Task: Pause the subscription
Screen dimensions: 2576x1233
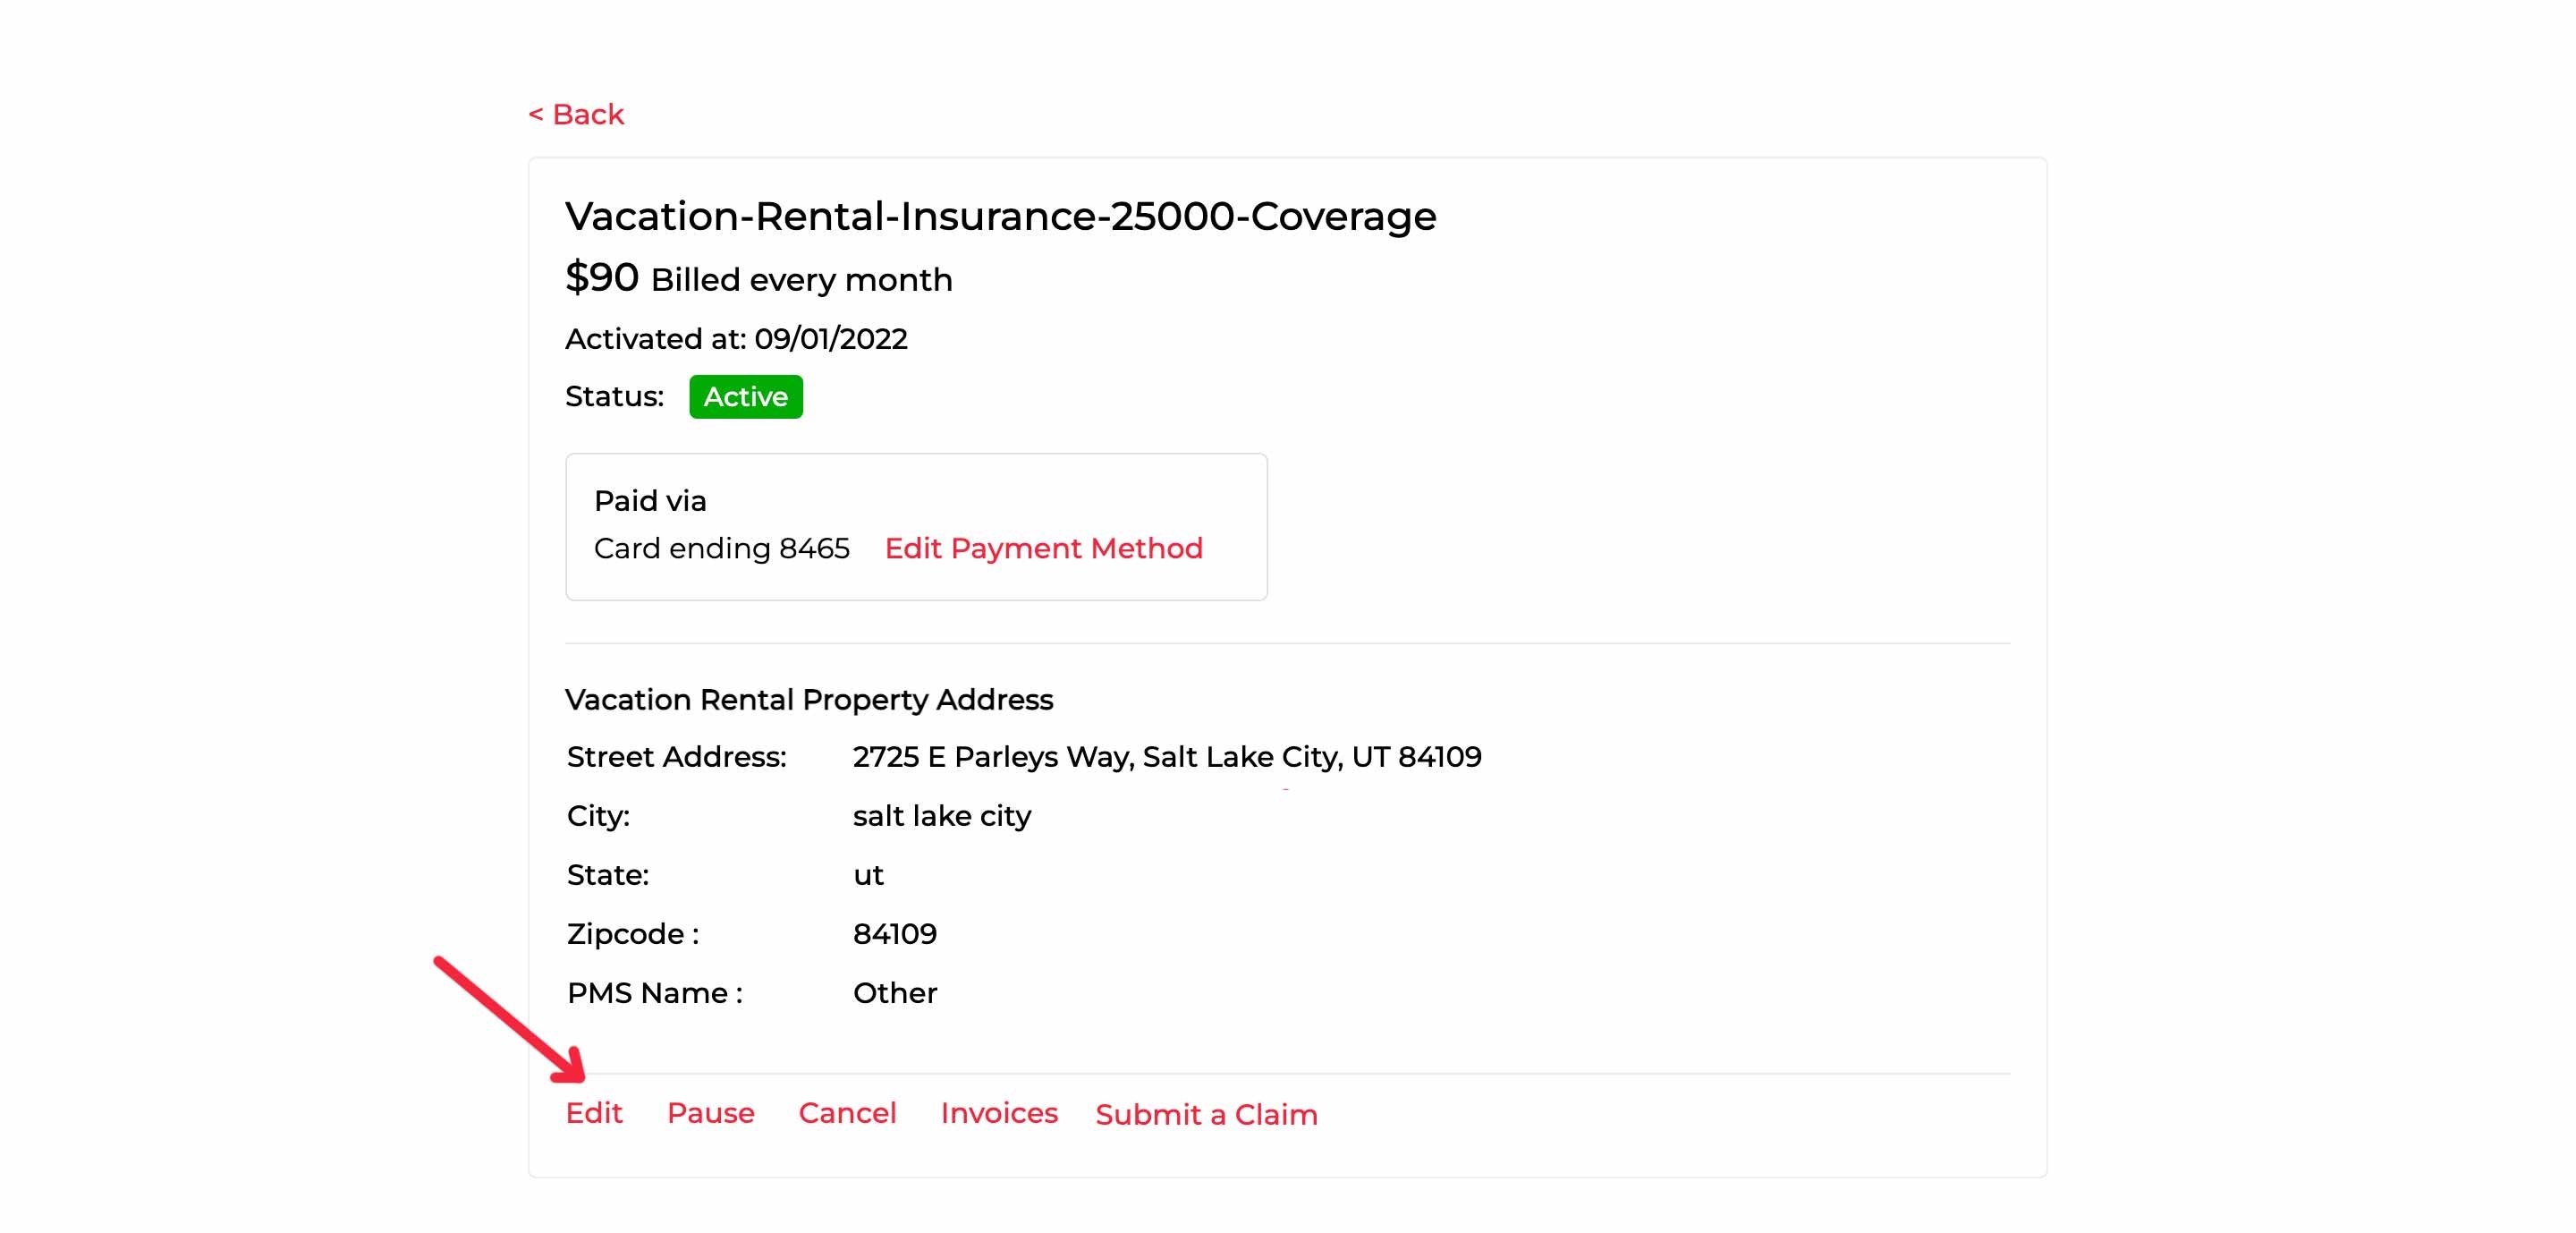Action: (710, 1112)
